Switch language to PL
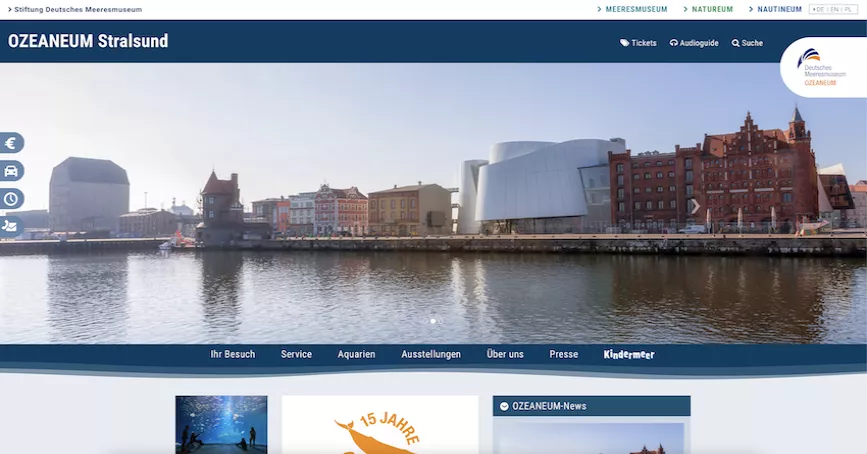This screenshot has height=454, width=867. pyautogui.click(x=849, y=9)
